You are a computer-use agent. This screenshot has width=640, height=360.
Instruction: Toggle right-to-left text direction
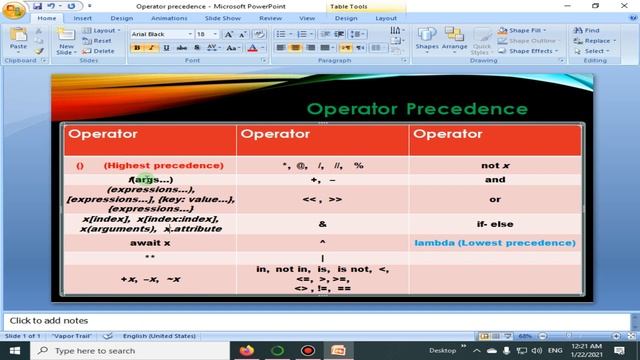coord(360,48)
